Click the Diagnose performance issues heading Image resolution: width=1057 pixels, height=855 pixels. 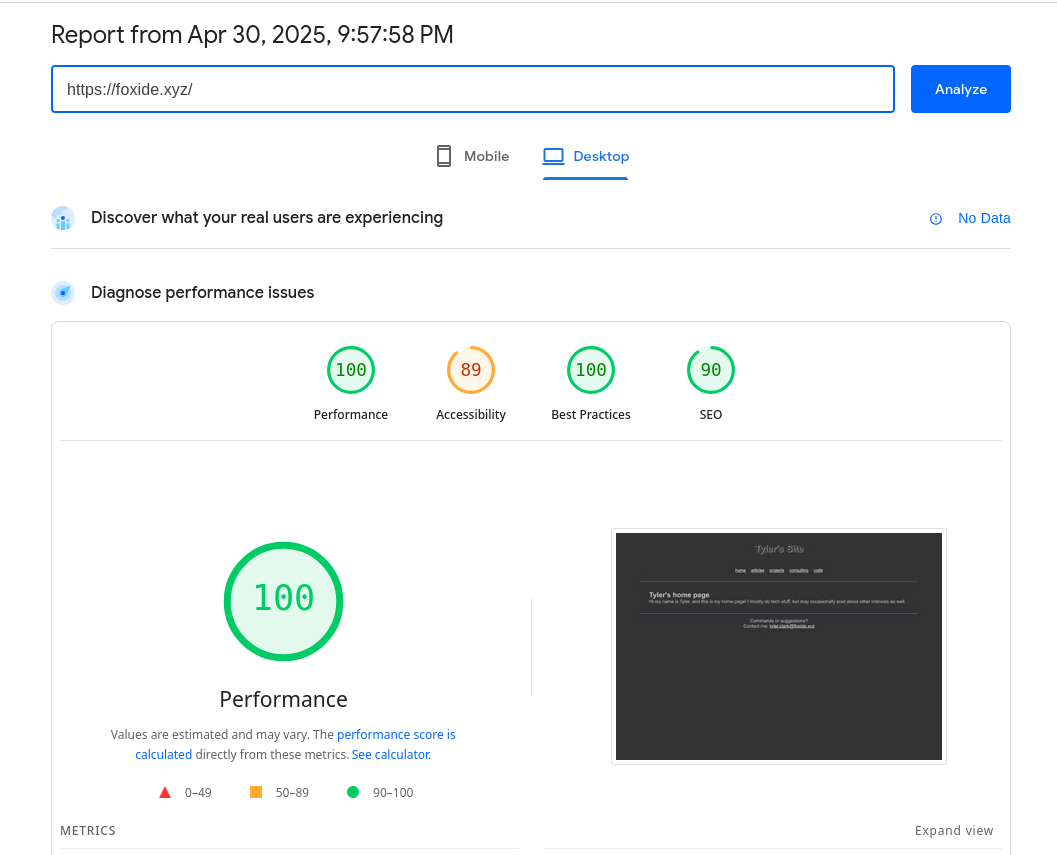(202, 293)
